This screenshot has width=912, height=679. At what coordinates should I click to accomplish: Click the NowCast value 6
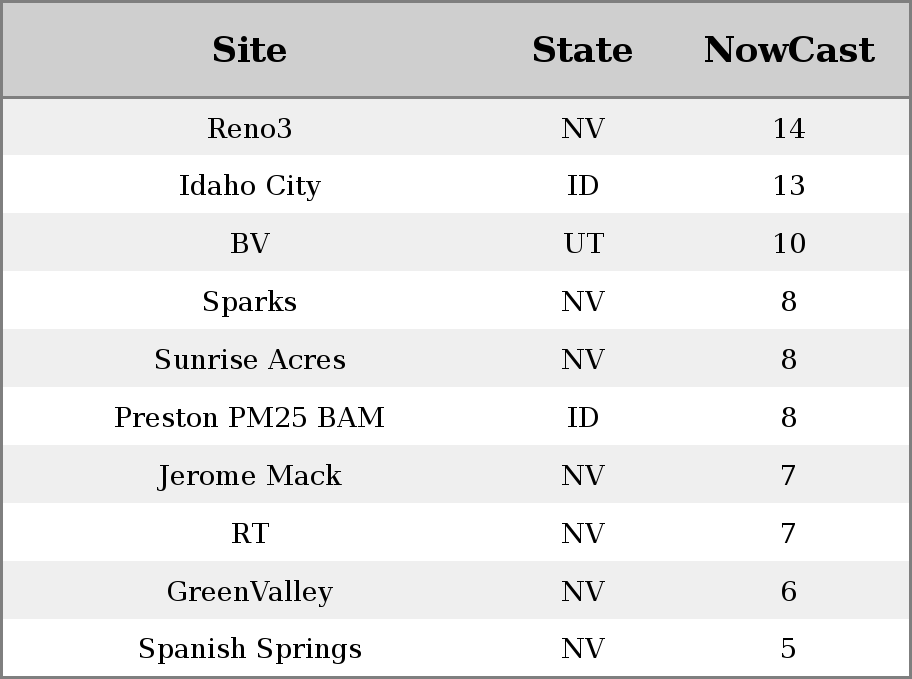[788, 591]
